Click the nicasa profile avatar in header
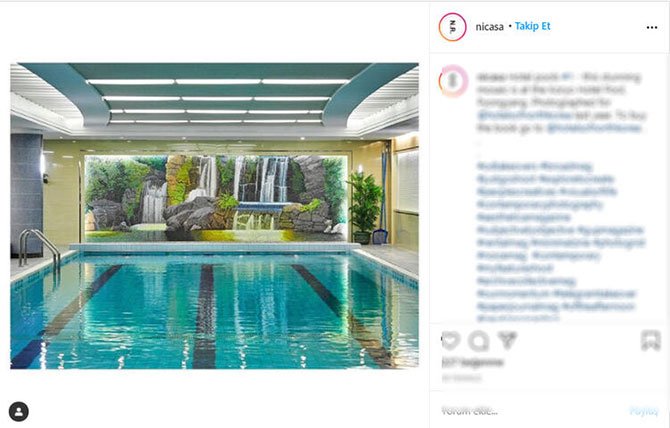Image resolution: width=670 pixels, height=428 pixels. (x=453, y=27)
